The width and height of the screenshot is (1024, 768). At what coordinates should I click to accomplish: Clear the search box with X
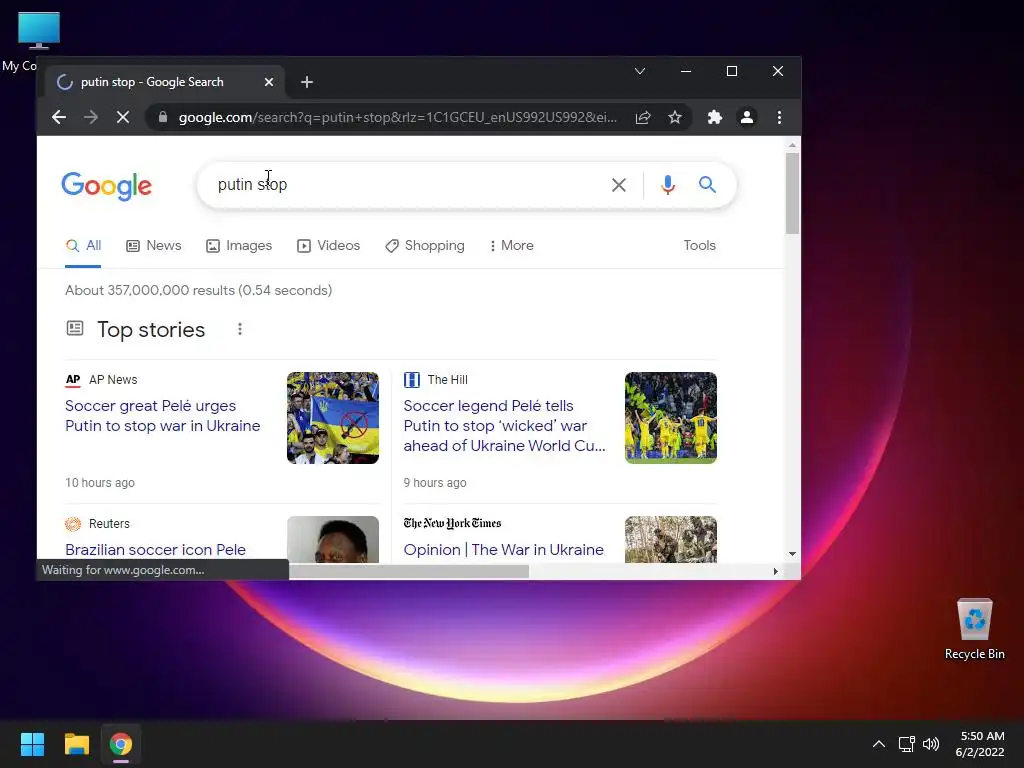[x=619, y=185]
